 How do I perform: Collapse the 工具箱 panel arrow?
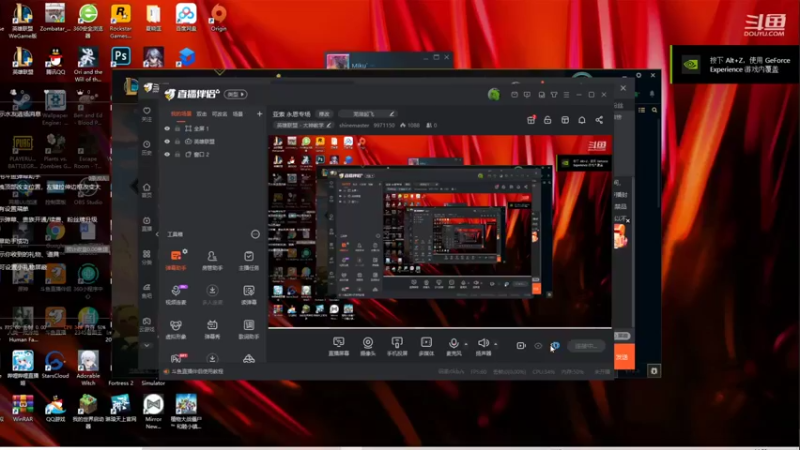[x=157, y=234]
